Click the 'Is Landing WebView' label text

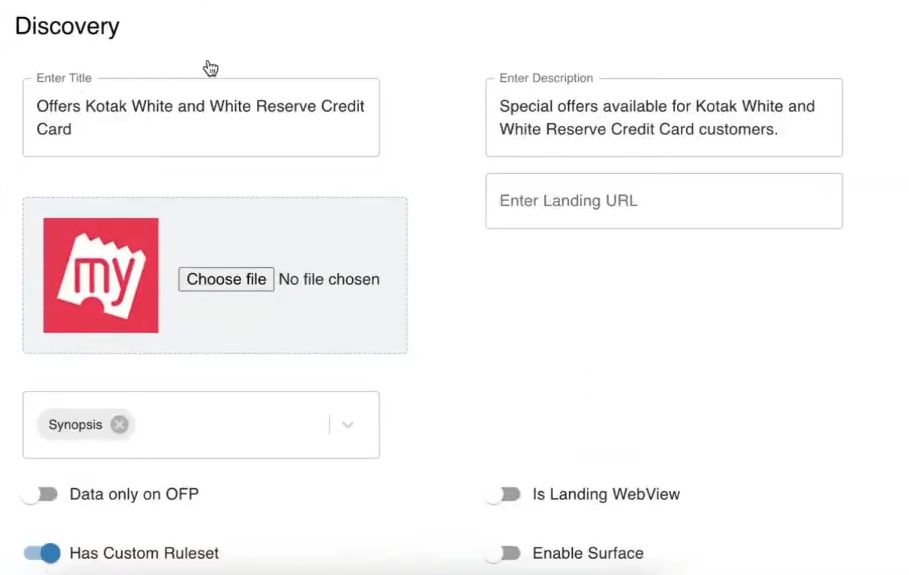pyautogui.click(x=606, y=494)
